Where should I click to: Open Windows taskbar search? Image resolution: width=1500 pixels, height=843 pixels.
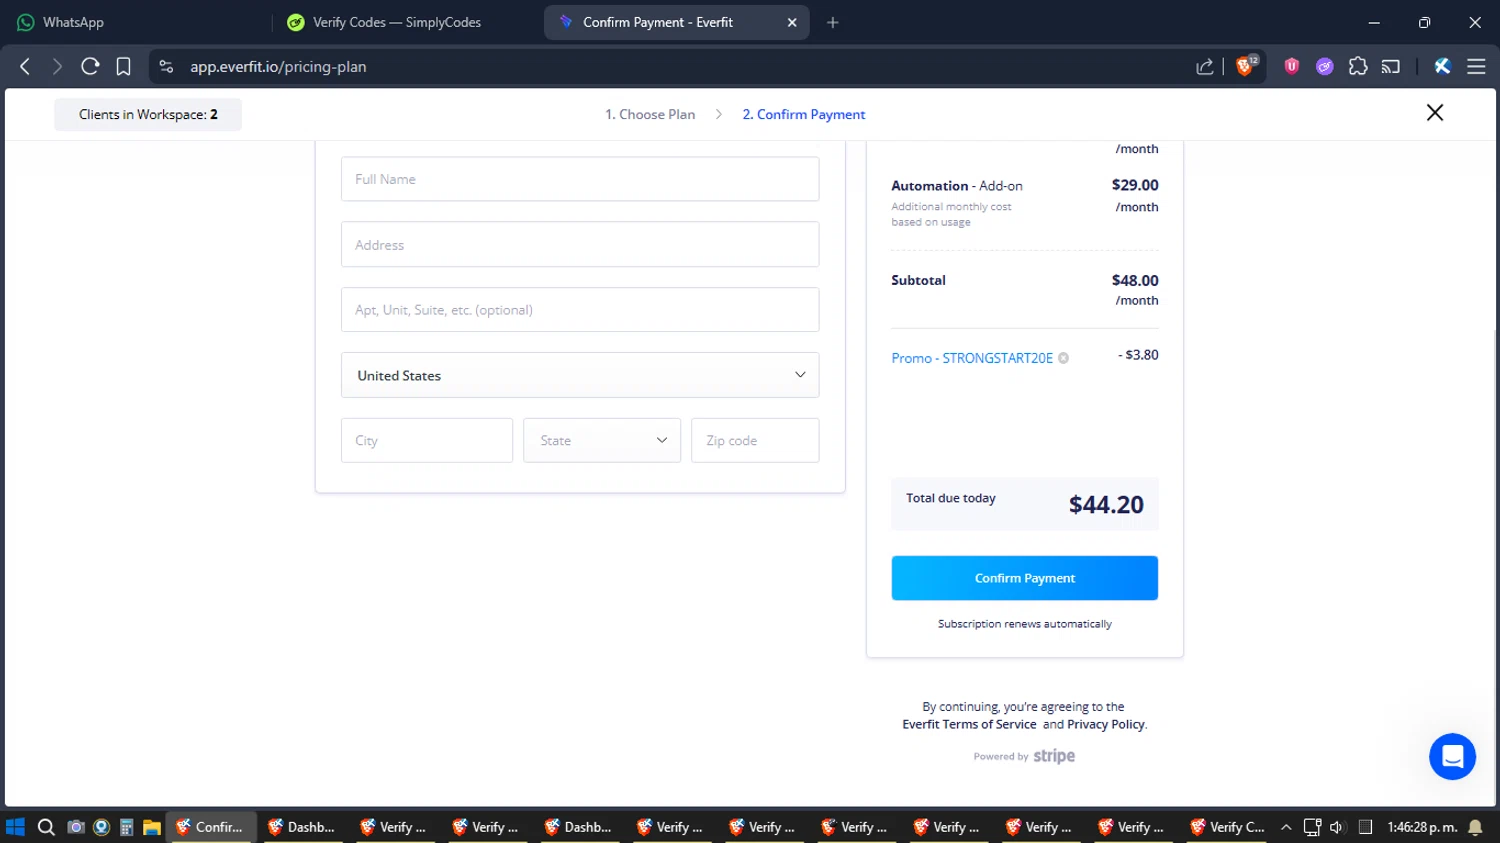coord(46,827)
